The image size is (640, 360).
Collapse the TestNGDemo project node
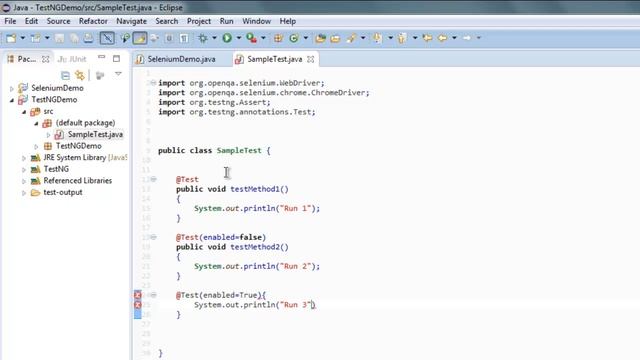(12, 100)
